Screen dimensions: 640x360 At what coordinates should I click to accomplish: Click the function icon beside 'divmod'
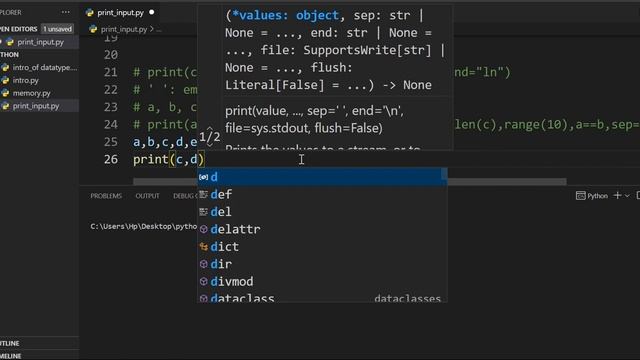point(203,281)
